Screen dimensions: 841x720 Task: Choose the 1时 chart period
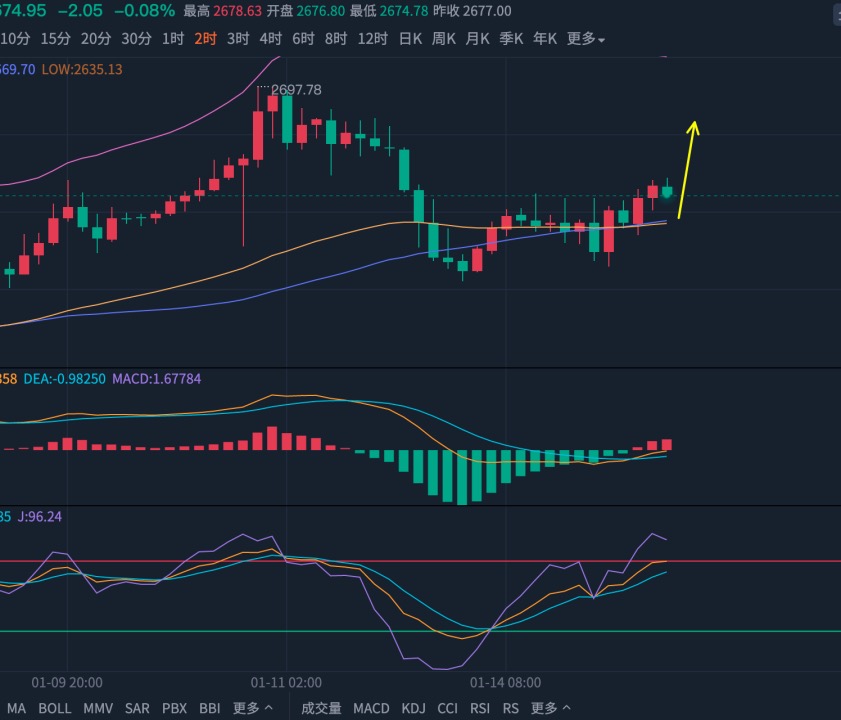(x=173, y=39)
